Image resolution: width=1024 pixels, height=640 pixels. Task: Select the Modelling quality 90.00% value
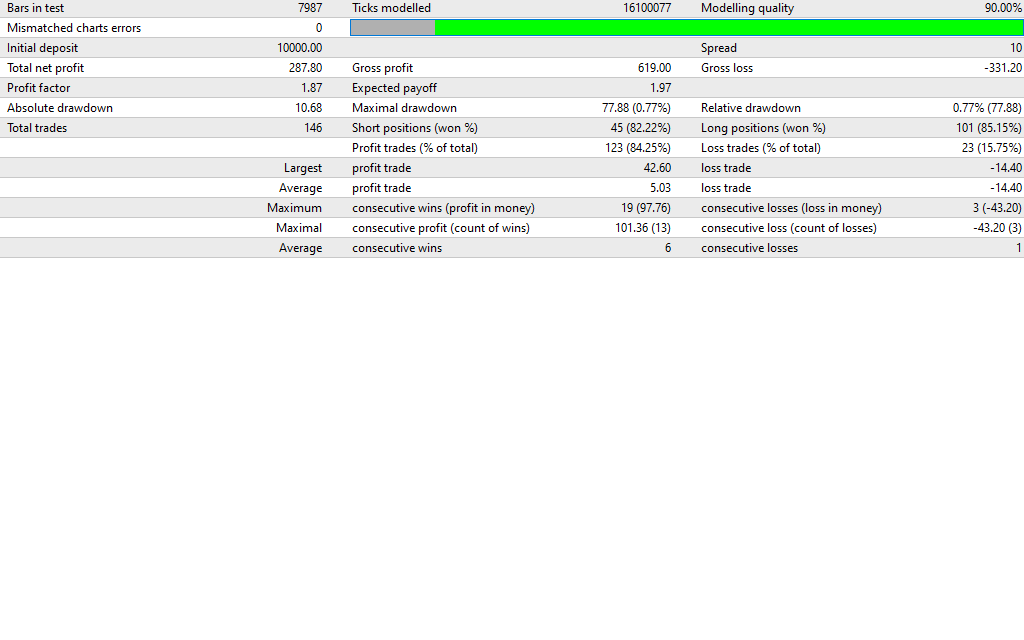click(1003, 8)
